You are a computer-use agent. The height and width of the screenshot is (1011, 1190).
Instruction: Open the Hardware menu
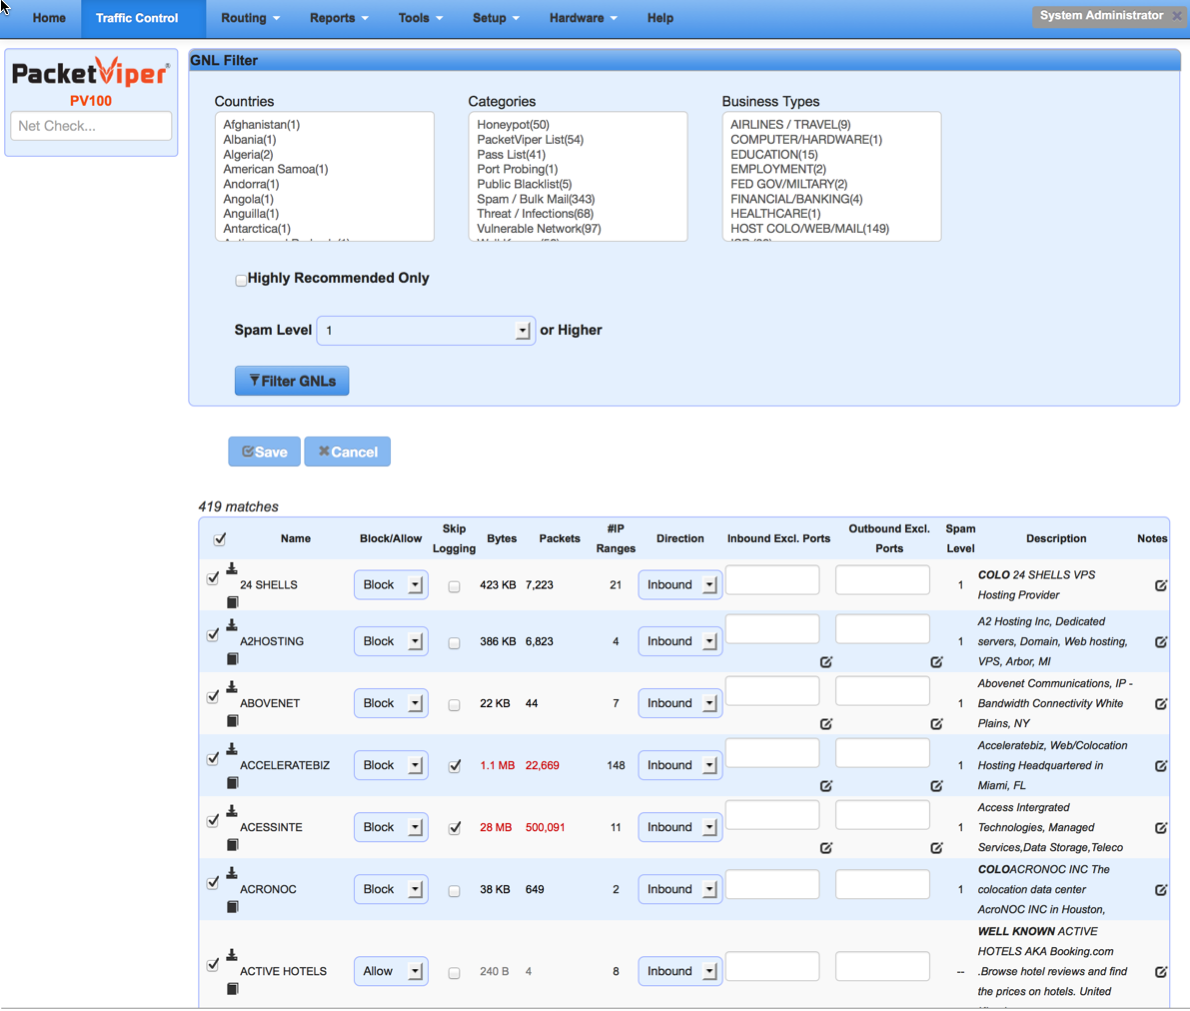click(x=583, y=18)
